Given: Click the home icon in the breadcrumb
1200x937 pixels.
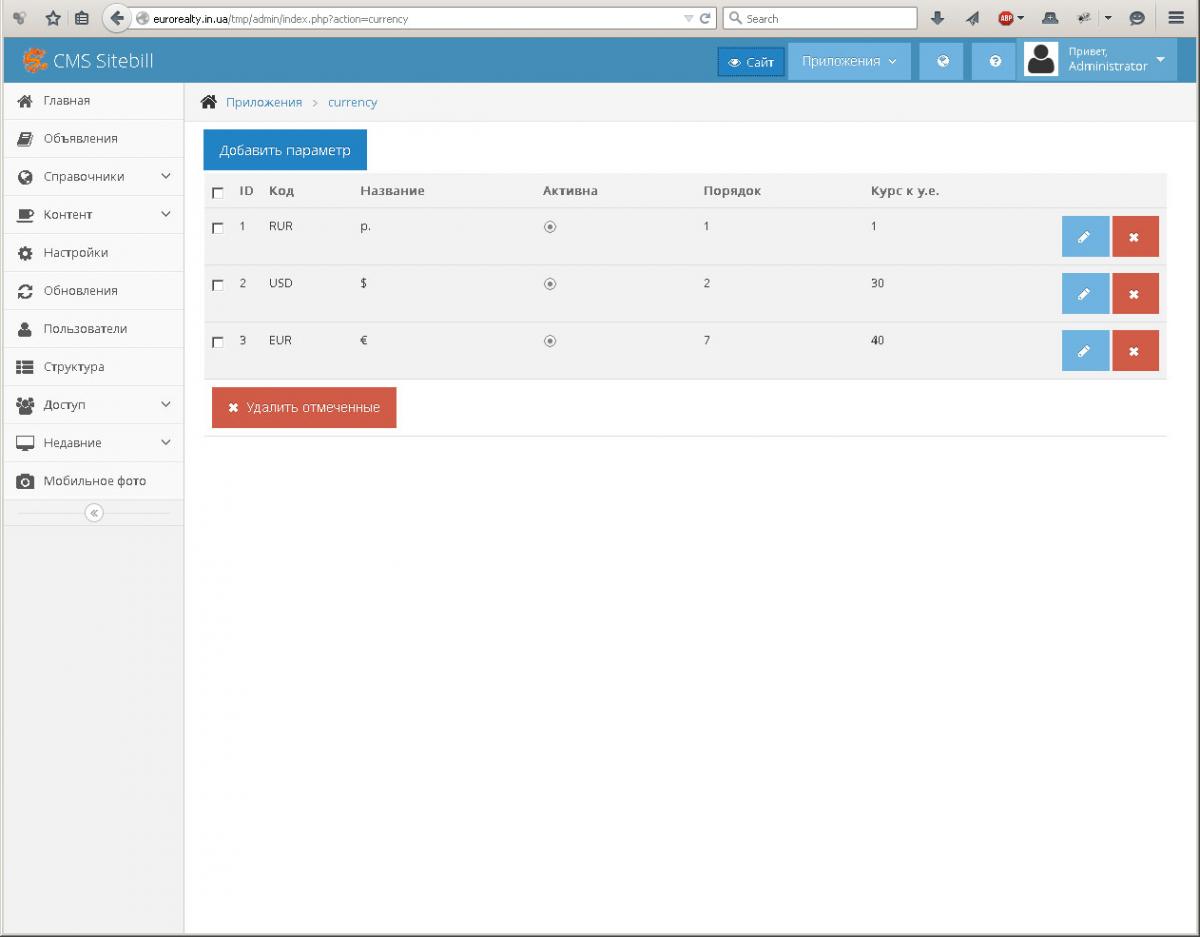Looking at the screenshot, I should tap(209, 102).
